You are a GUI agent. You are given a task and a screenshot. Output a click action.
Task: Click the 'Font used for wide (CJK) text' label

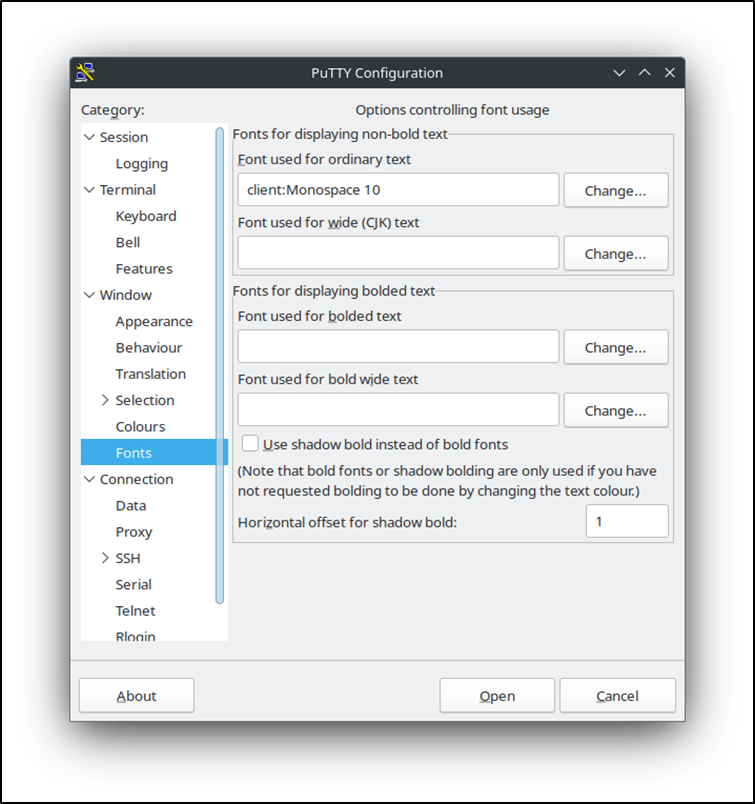click(x=328, y=223)
